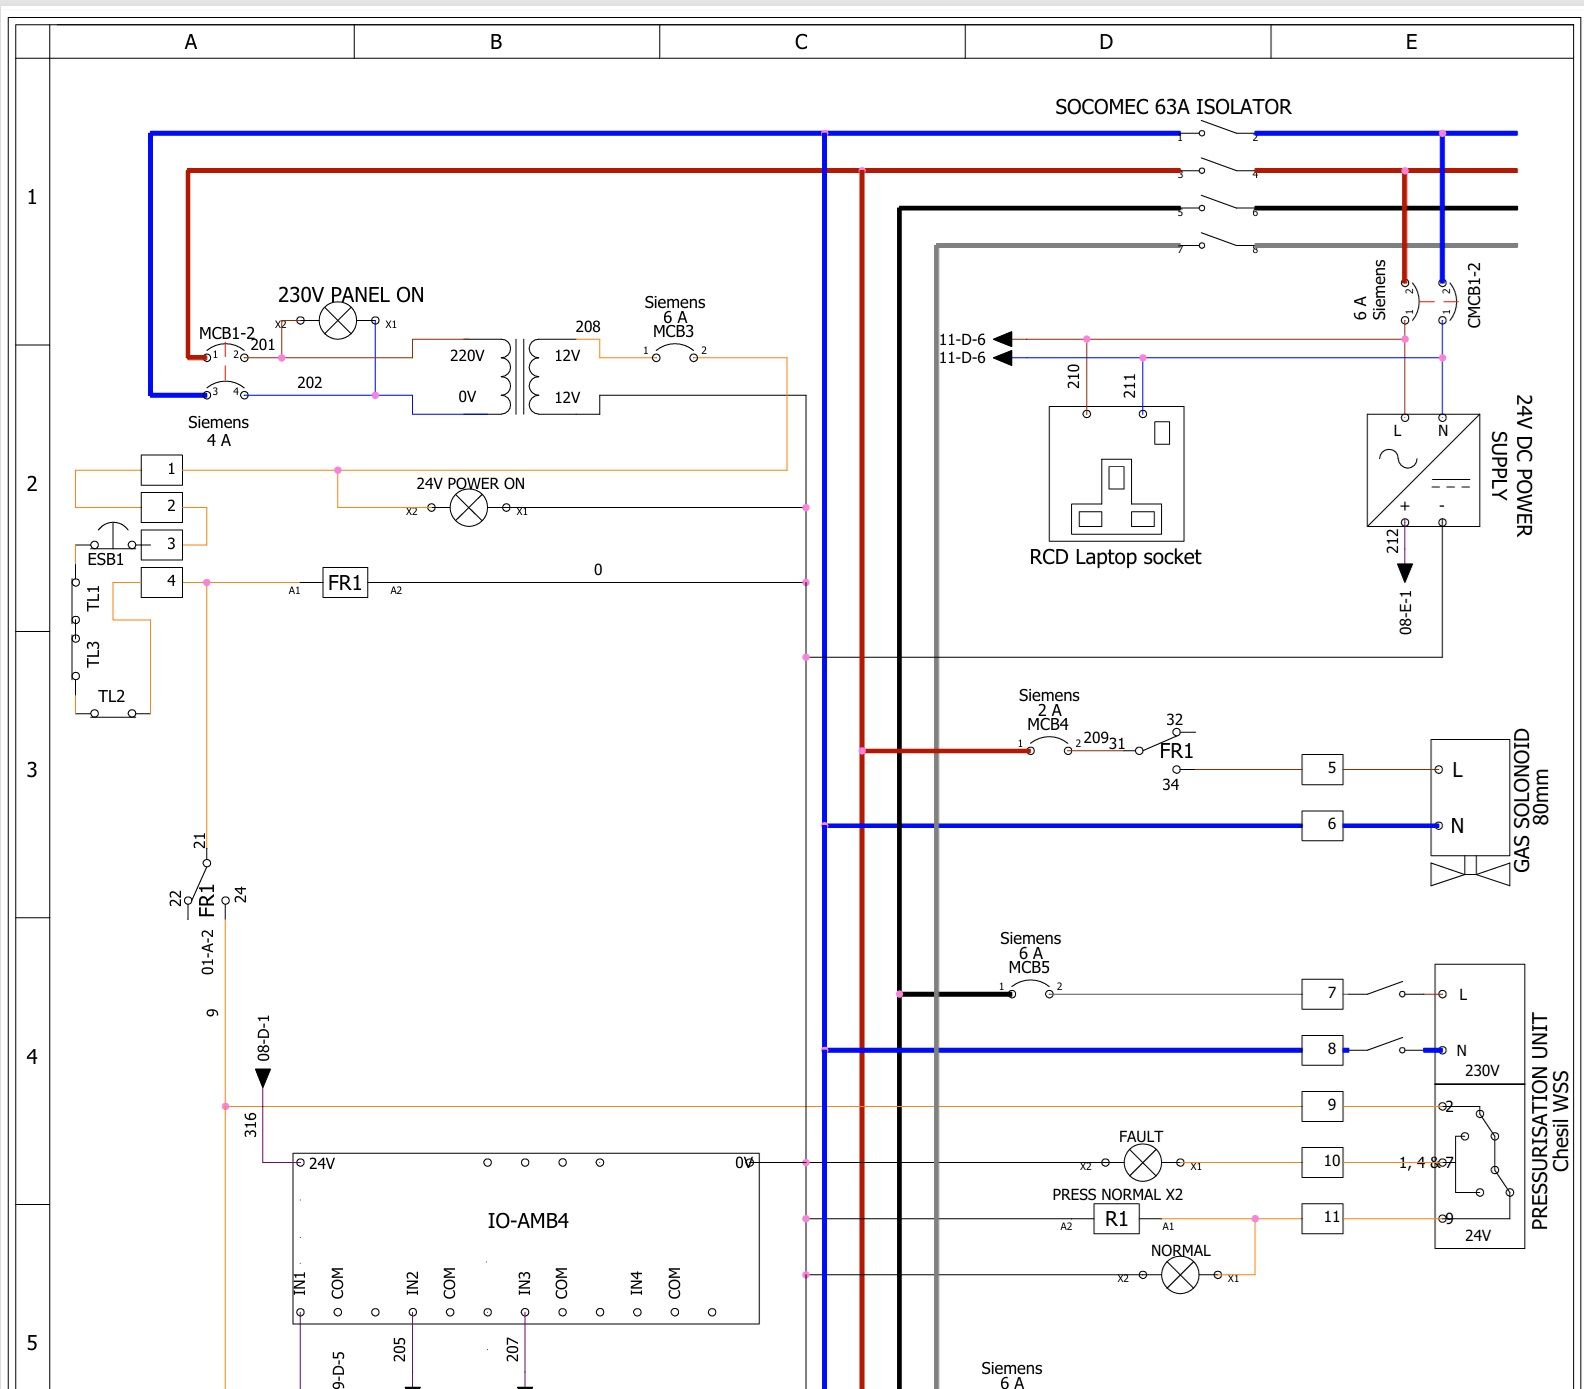
Task: Click the 230V label in pressurisation unit
Action: pyautogui.click(x=1482, y=1070)
